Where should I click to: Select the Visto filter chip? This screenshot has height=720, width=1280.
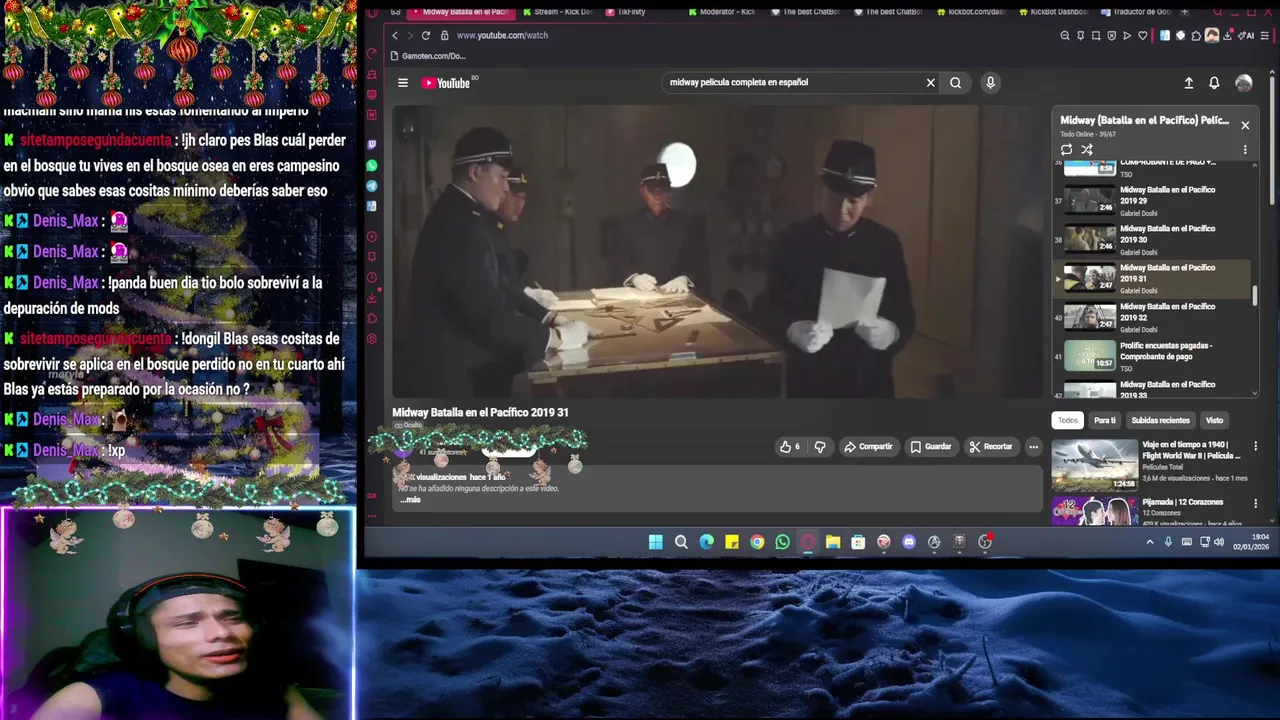[1214, 421]
